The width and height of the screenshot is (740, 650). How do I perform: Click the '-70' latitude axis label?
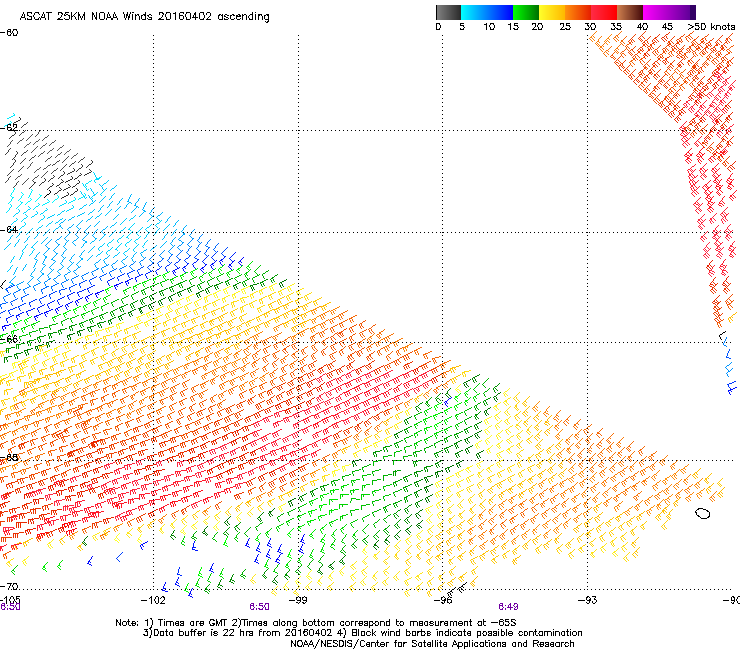tap(9, 587)
